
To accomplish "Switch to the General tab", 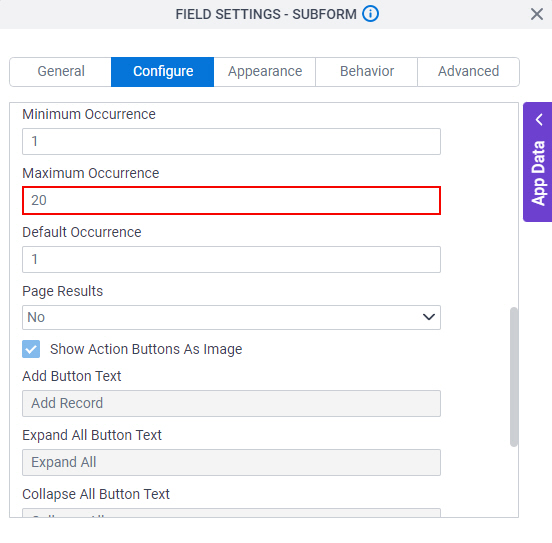I will (61, 71).
